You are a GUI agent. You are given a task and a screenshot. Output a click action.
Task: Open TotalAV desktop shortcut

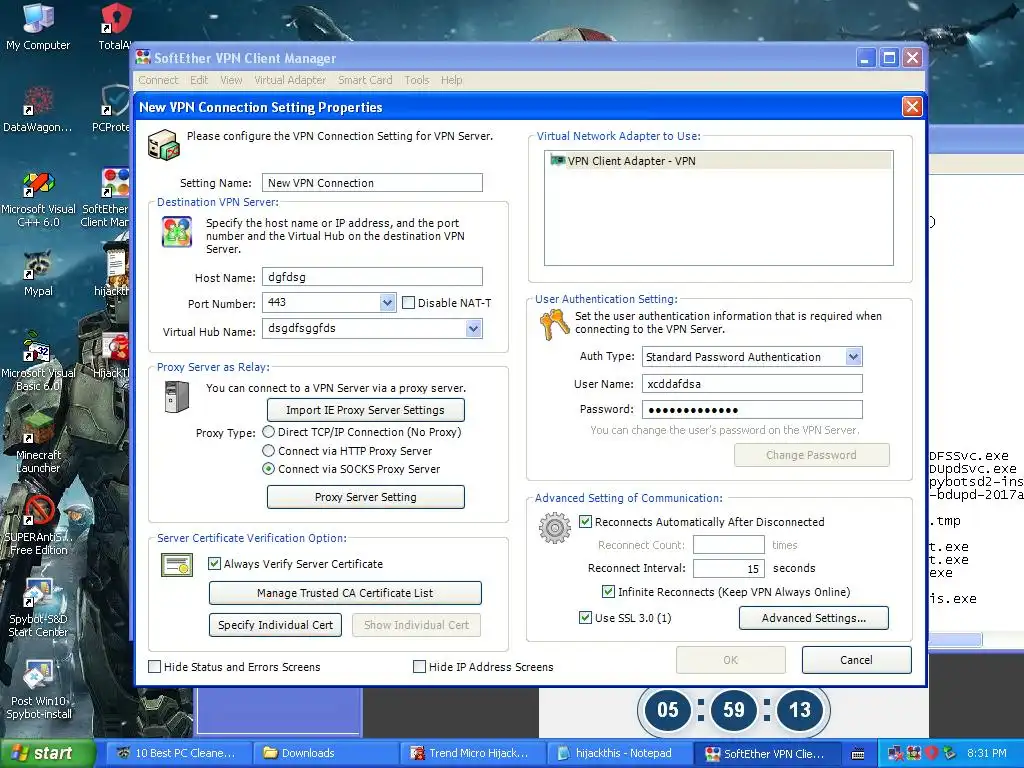point(115,26)
